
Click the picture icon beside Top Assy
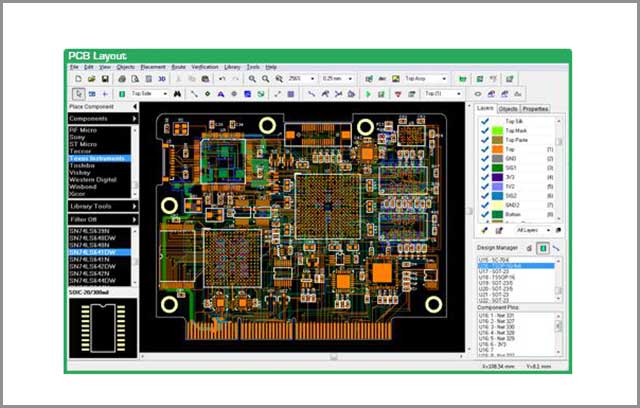point(396,79)
